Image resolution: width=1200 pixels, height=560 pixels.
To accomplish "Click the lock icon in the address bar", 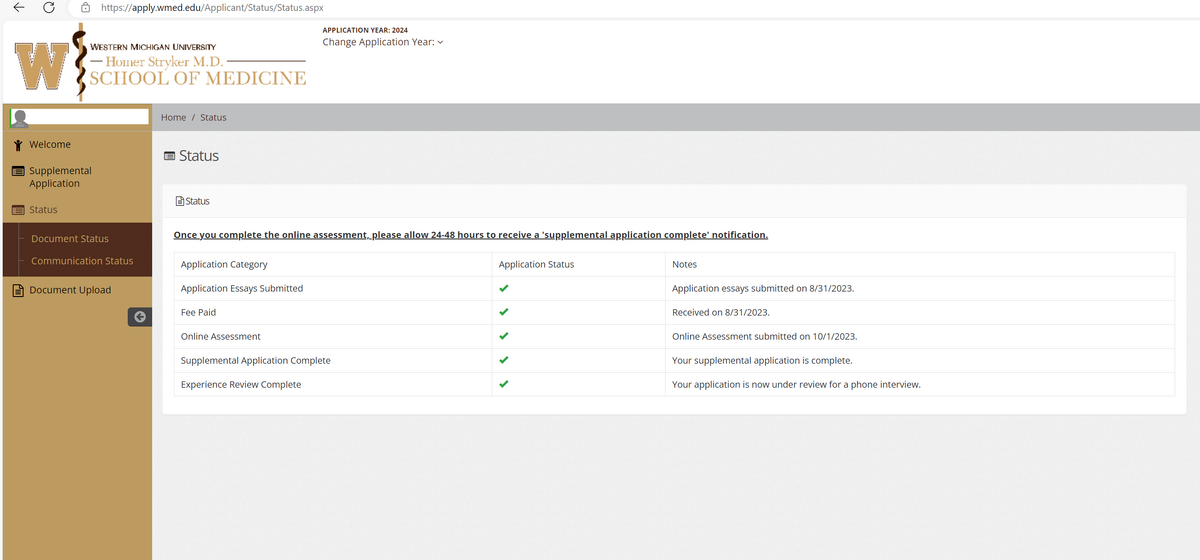I will point(86,8).
